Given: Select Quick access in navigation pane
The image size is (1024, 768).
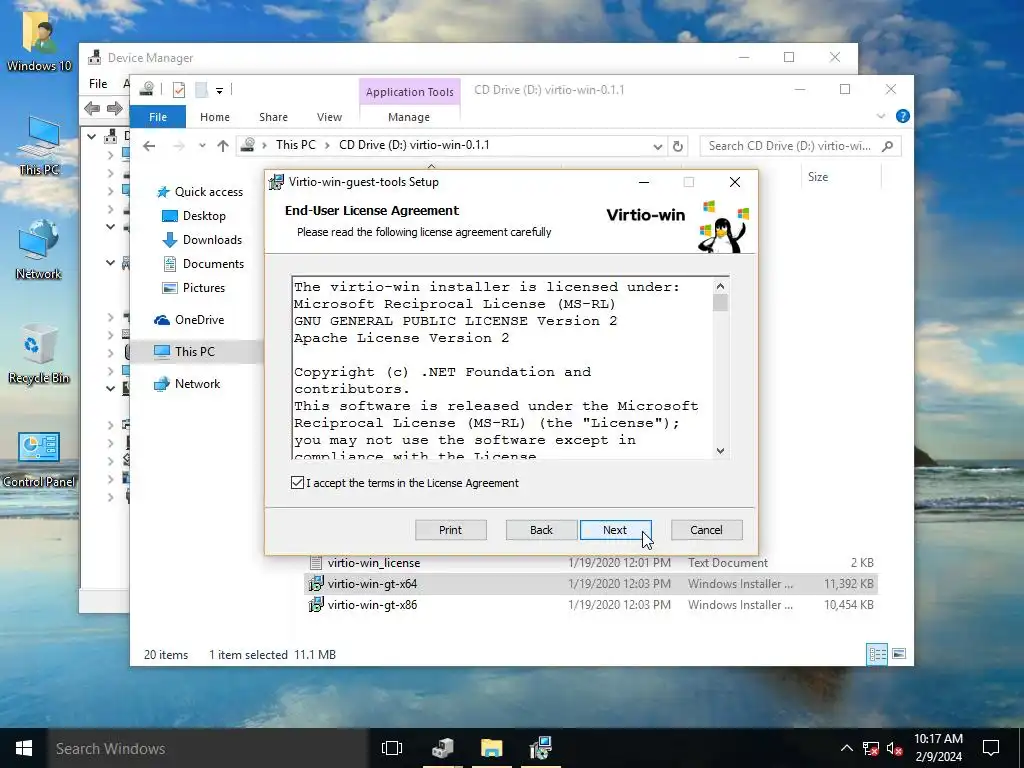Looking at the screenshot, I should [200, 191].
